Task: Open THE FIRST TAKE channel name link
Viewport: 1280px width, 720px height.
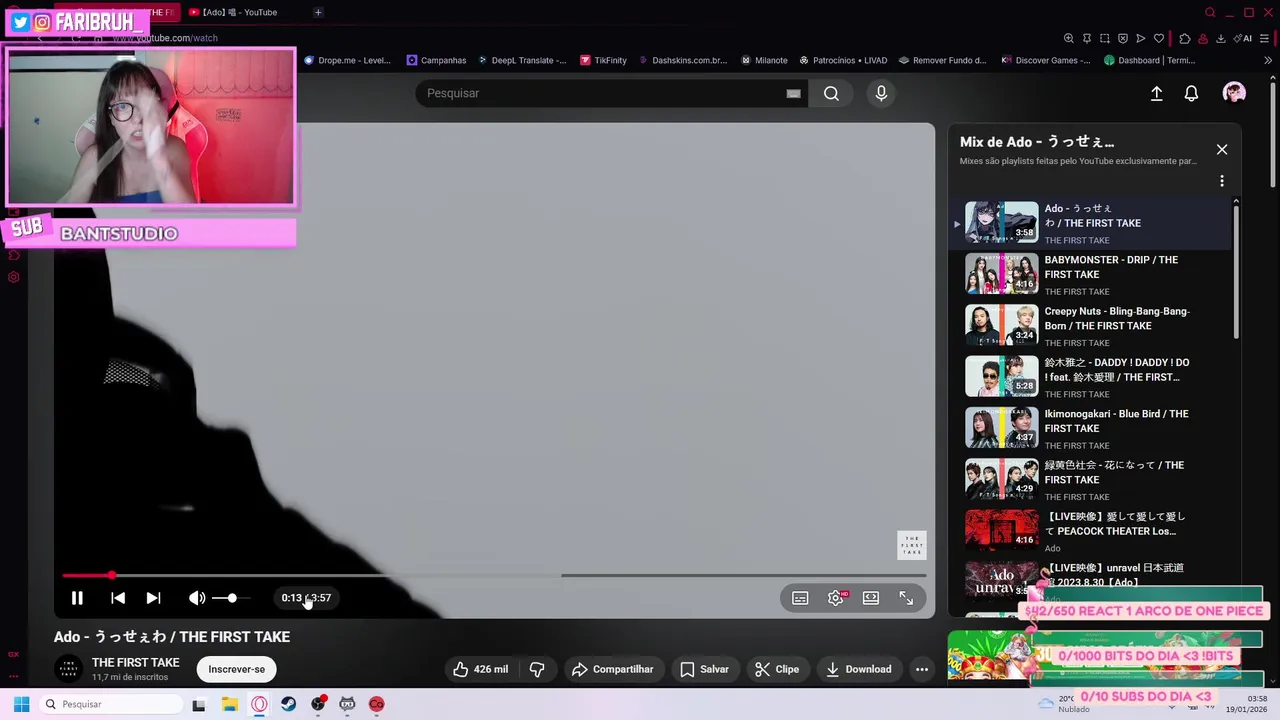Action: coord(136,662)
